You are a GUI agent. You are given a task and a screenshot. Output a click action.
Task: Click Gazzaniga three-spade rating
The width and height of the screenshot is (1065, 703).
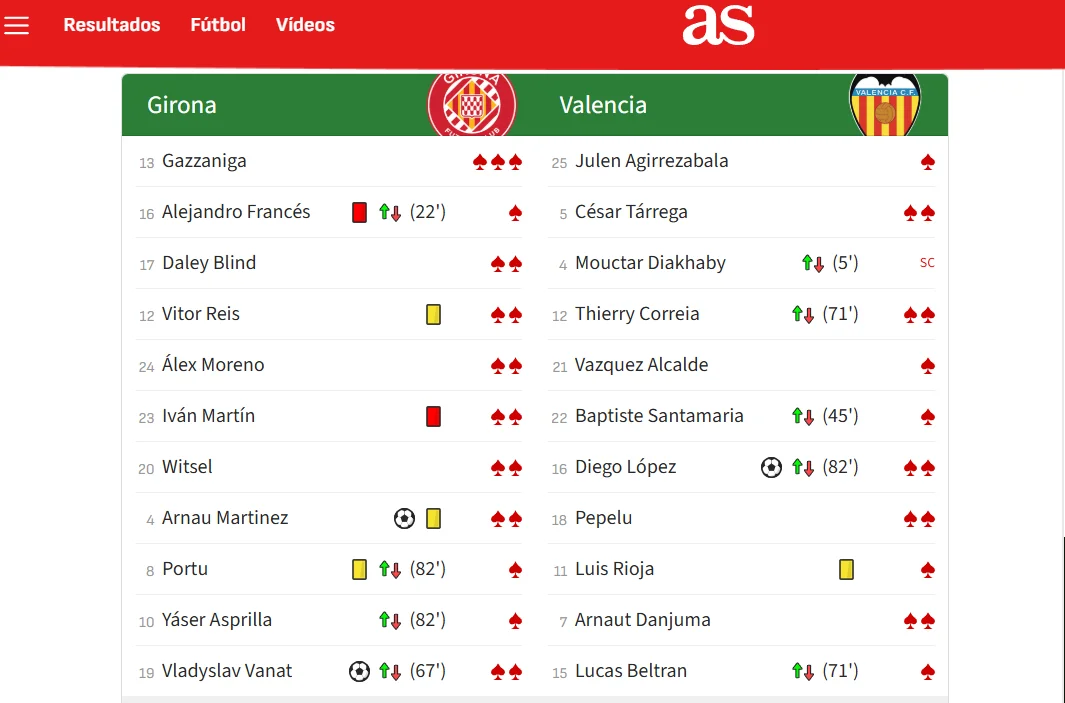pos(498,161)
